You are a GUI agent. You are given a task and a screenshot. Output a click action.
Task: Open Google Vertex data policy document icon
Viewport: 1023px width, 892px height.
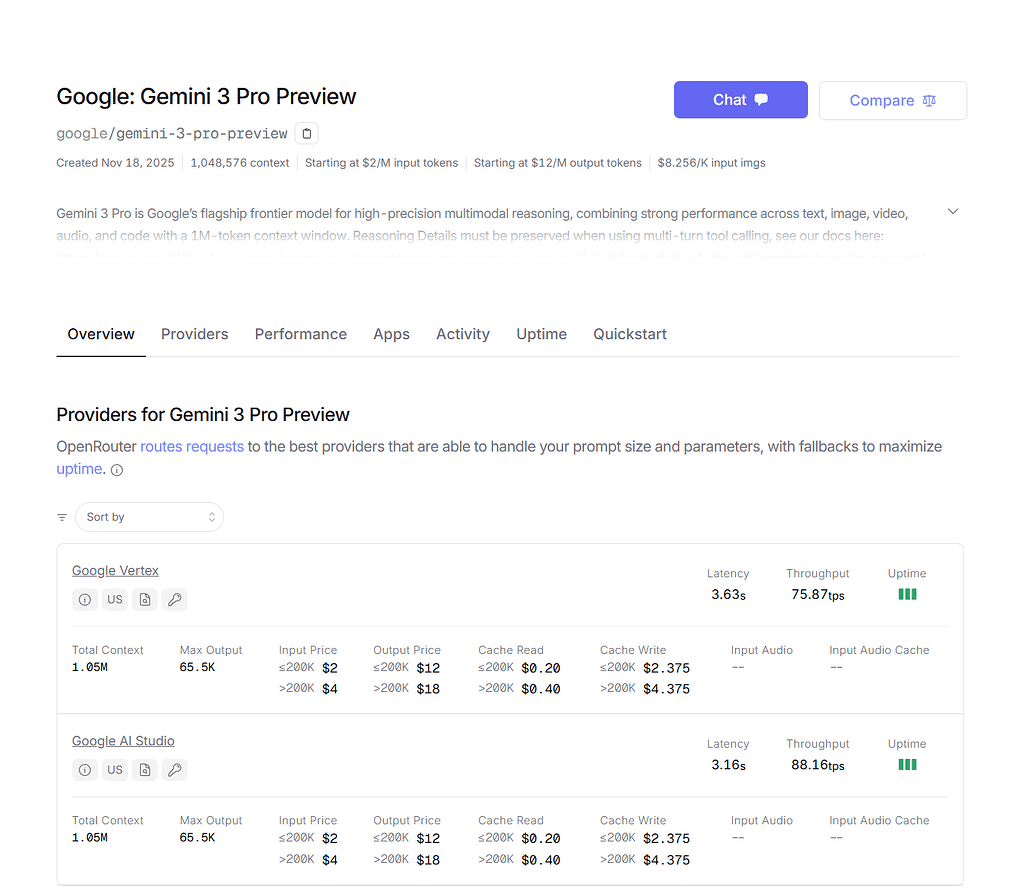click(x=145, y=600)
